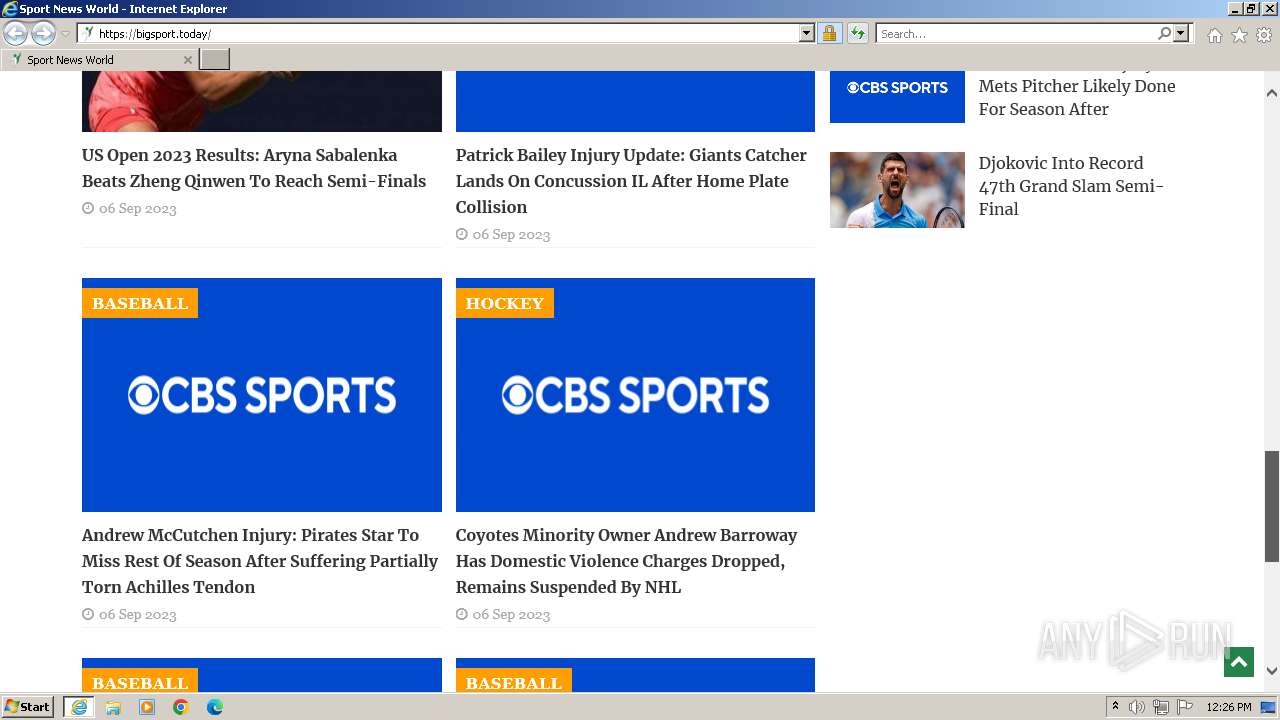
Task: Open File Explorer taskbar icon
Action: (x=113, y=707)
